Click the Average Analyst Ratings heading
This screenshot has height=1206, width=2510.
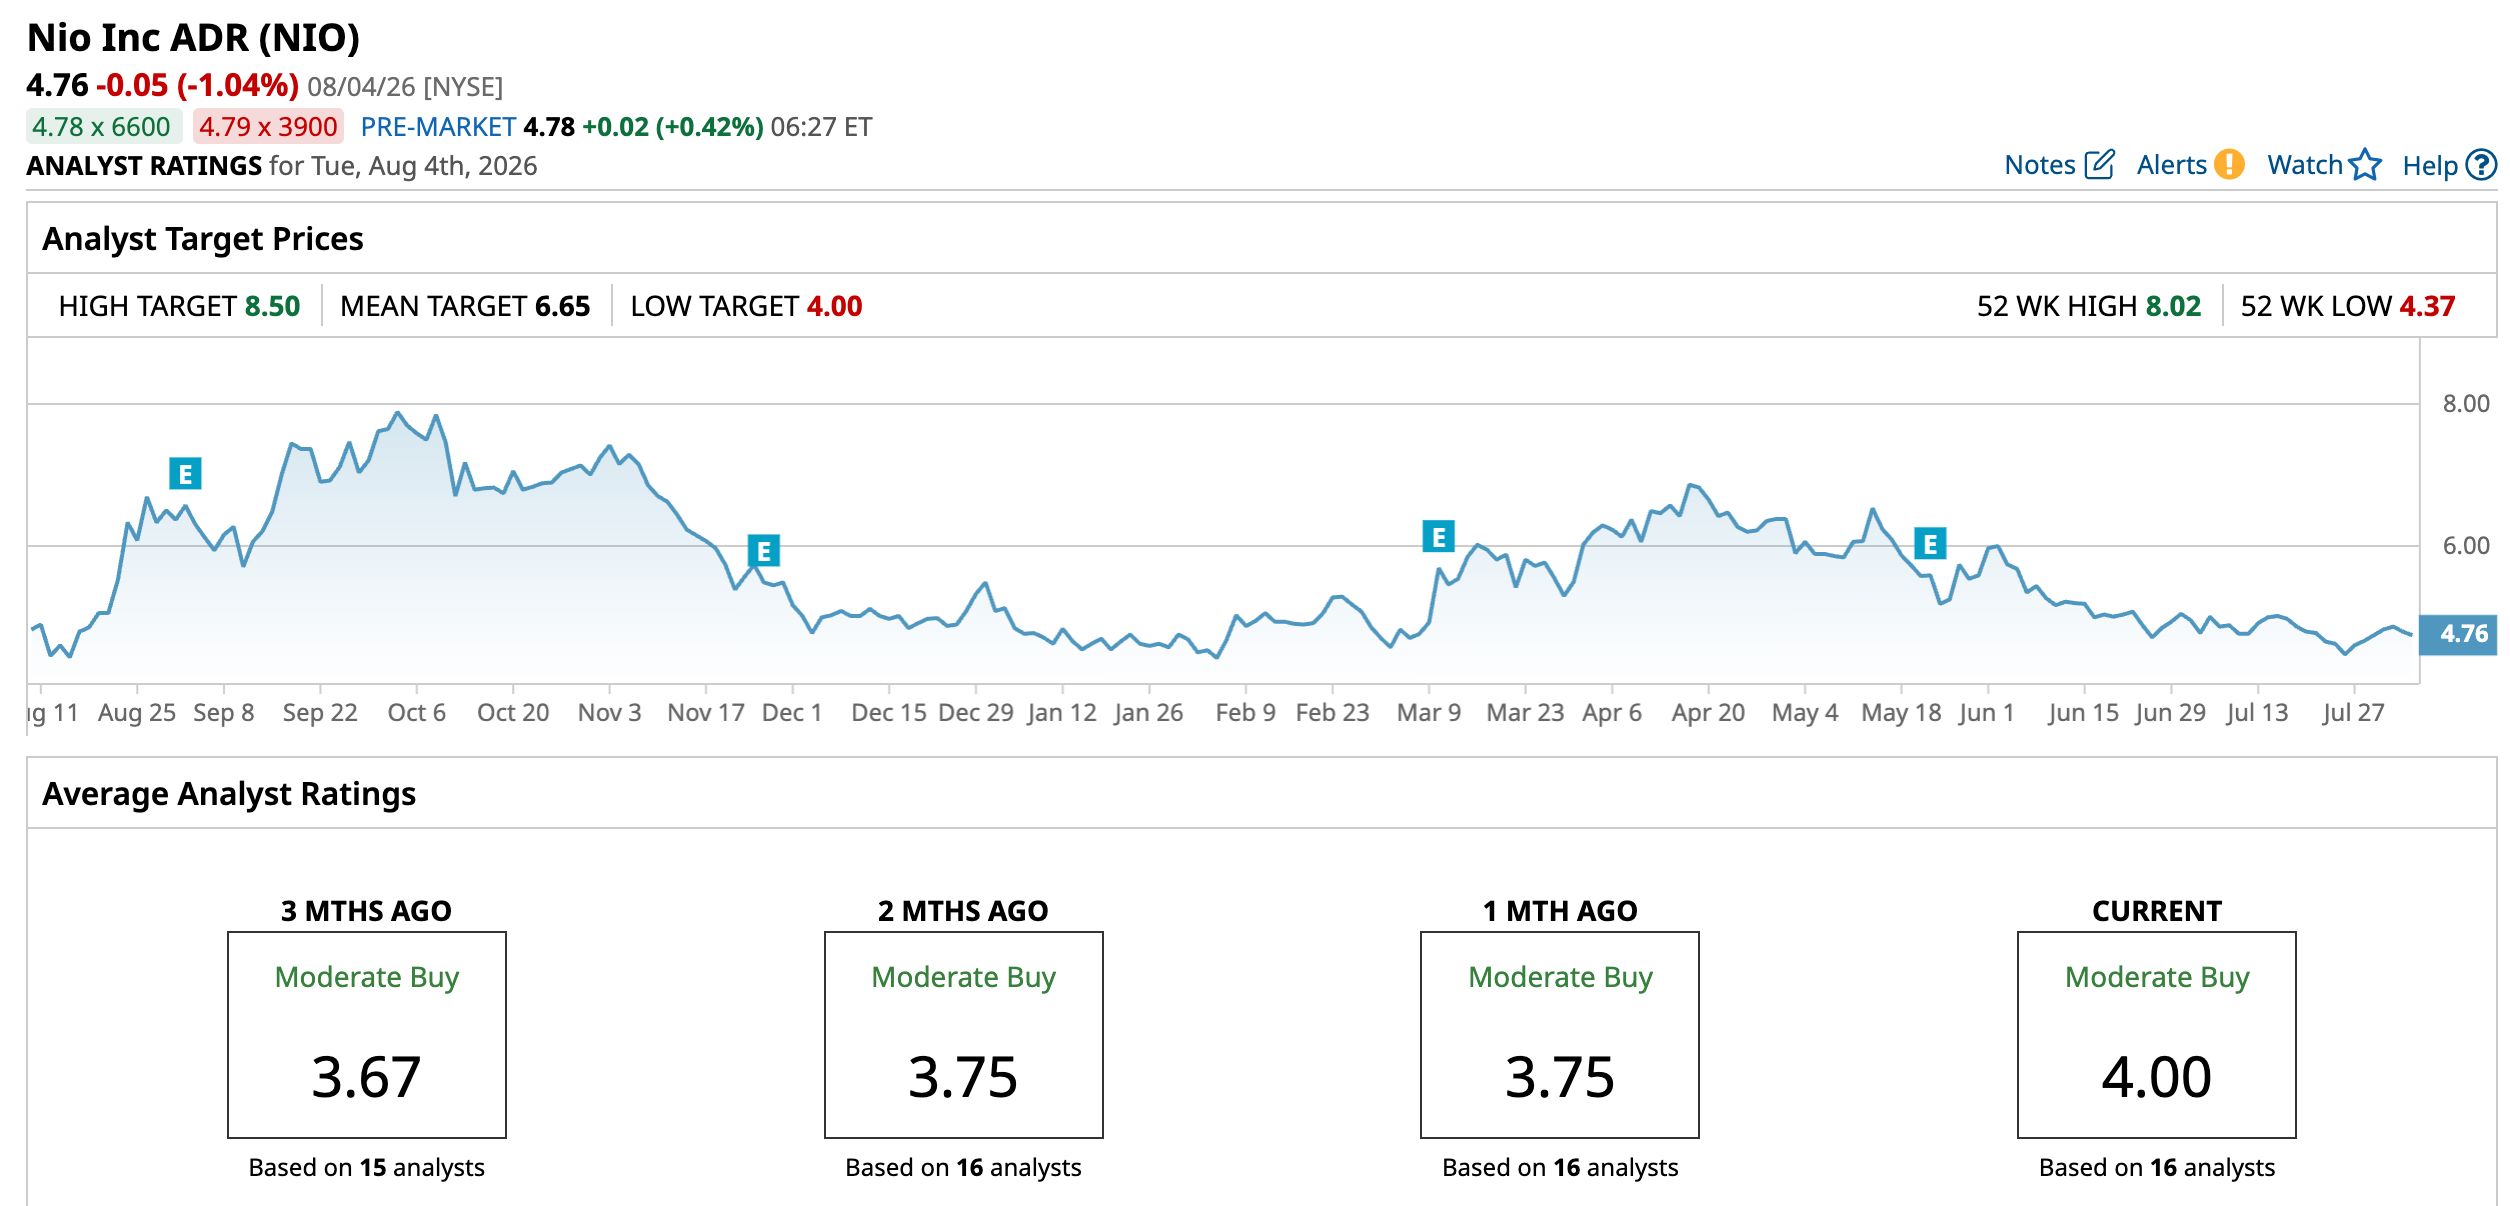coord(229,794)
